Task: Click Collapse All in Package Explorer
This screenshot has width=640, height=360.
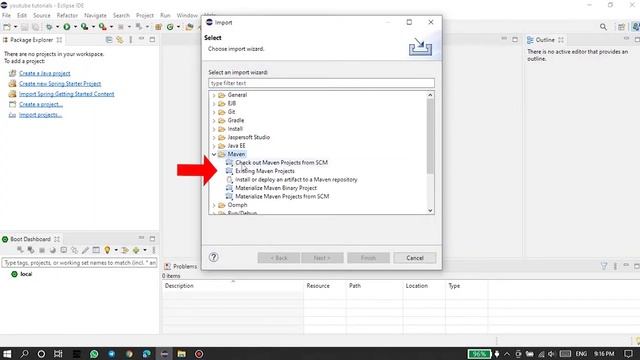Action: click(109, 40)
